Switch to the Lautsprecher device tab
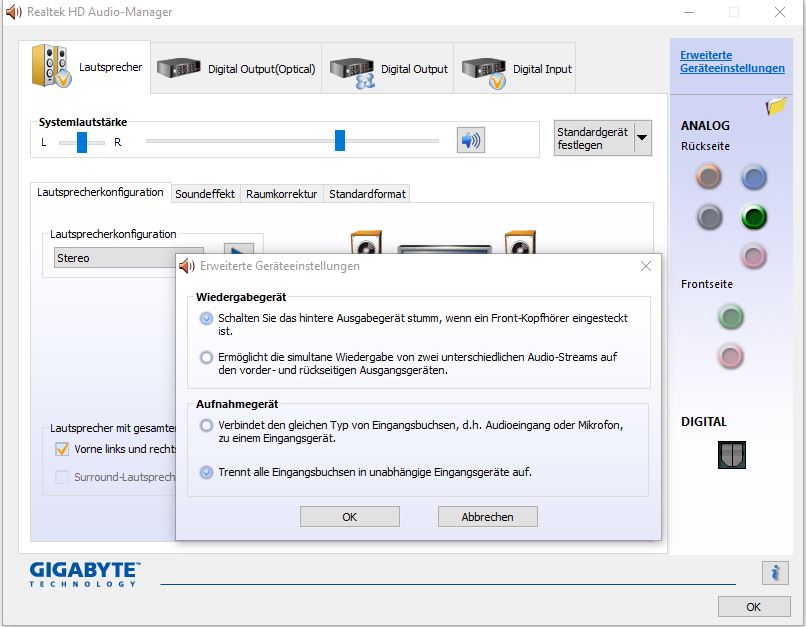This screenshot has width=806, height=627. point(85,67)
